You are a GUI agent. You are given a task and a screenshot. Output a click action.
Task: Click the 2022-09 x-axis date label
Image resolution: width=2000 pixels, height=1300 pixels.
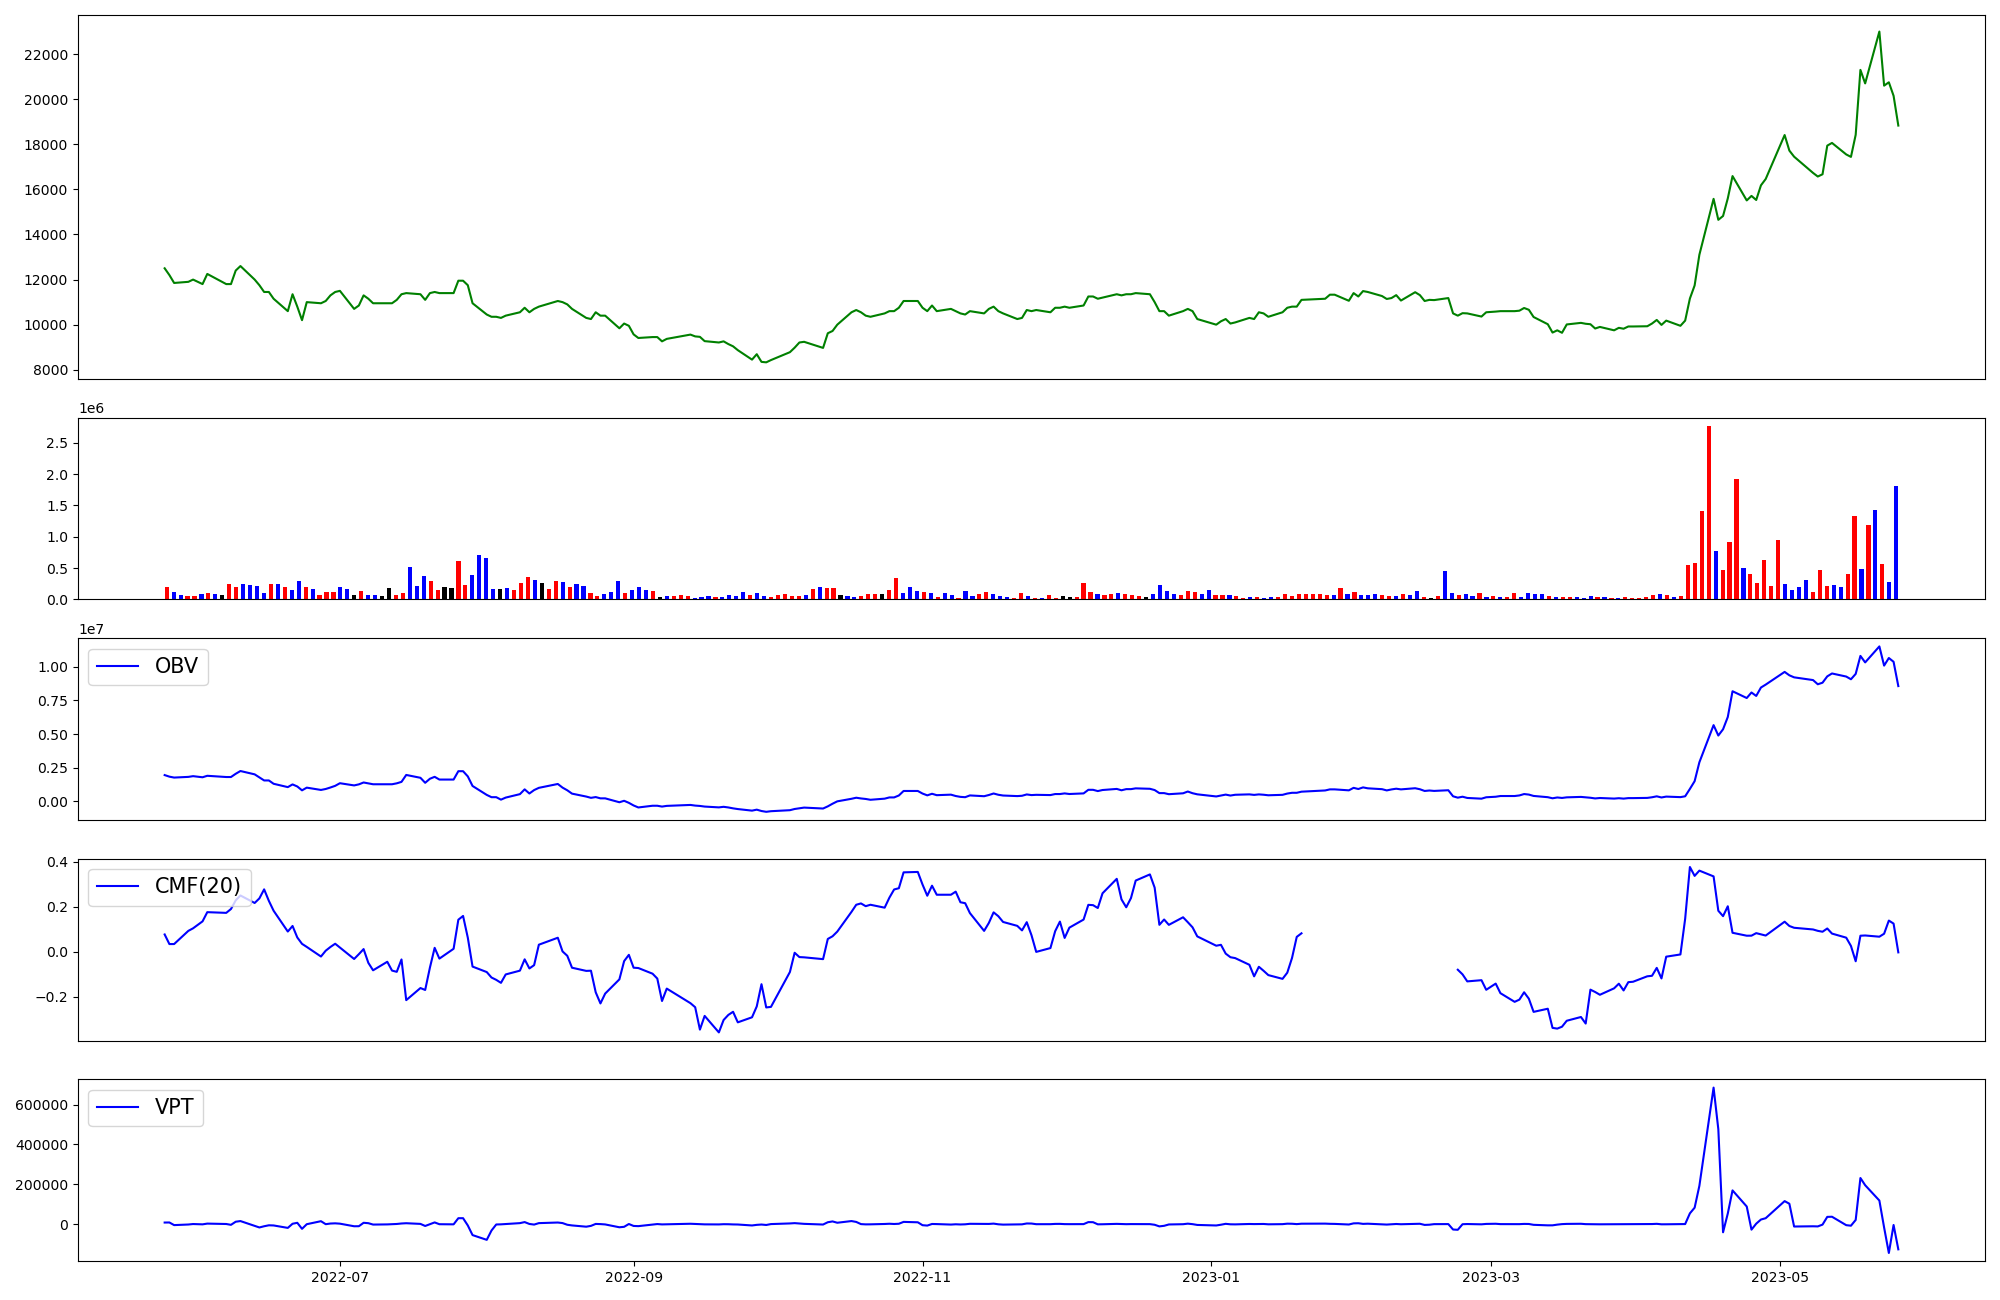633,1277
